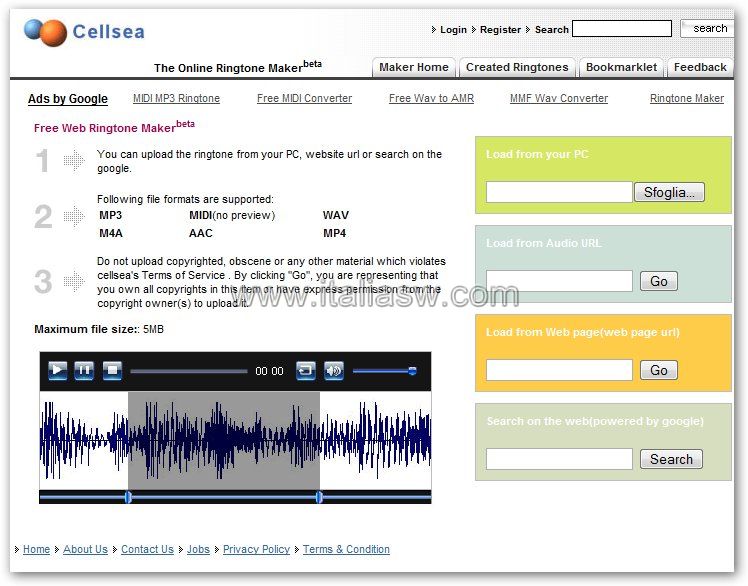The width and height of the screenshot is (748, 586).
Task: Click the Load from your PC file field
Action: click(559, 192)
